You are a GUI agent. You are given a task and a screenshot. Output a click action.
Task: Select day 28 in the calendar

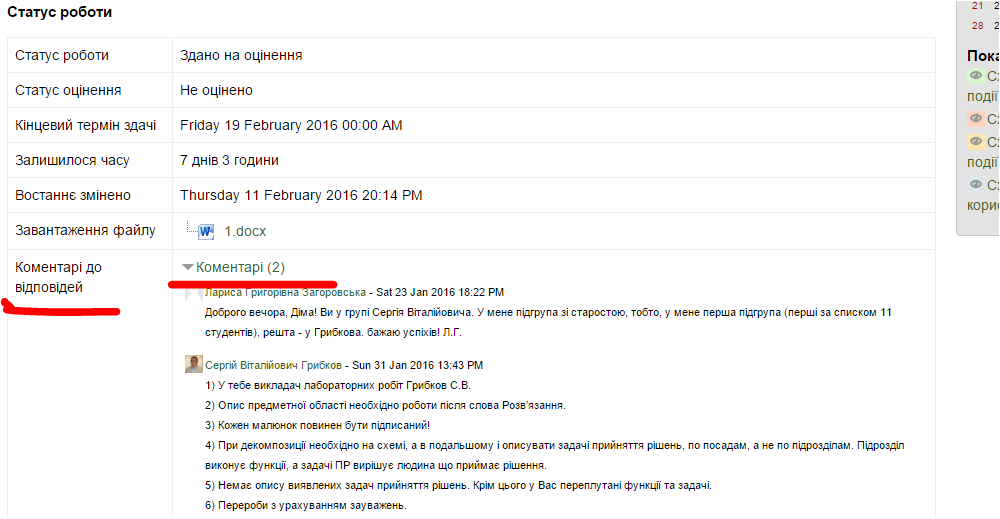click(x=978, y=26)
